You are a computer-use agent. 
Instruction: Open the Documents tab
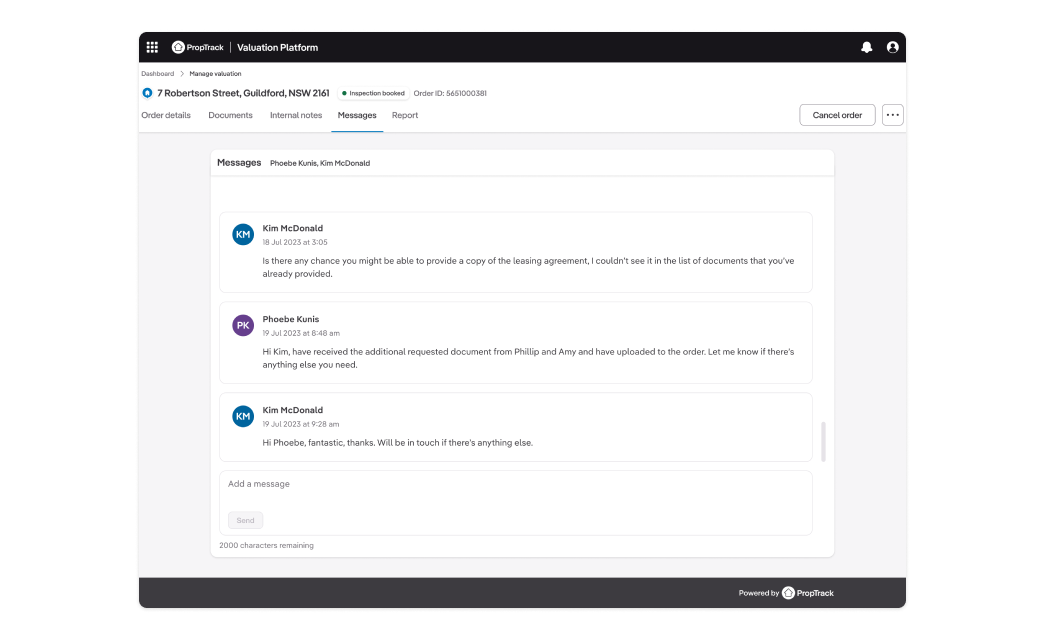click(230, 115)
